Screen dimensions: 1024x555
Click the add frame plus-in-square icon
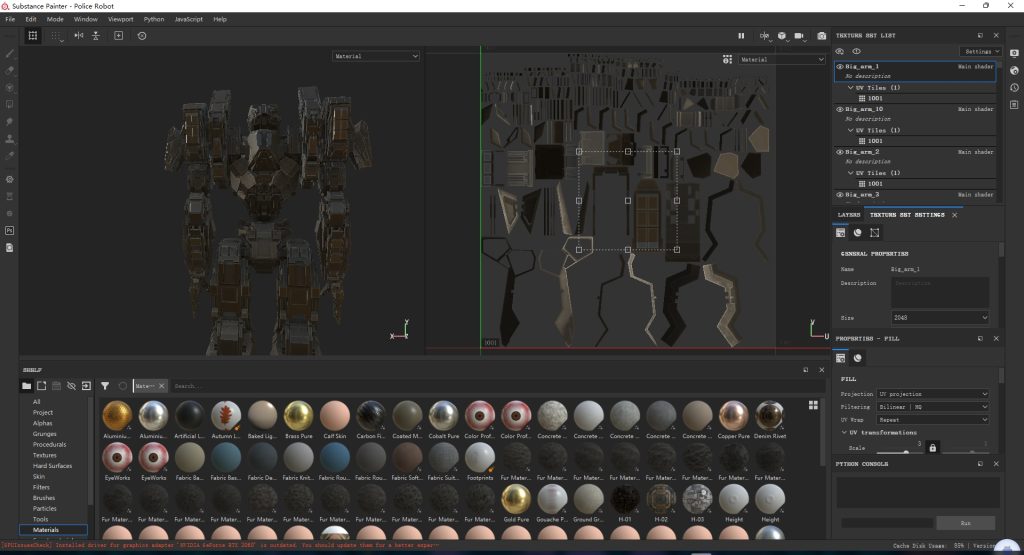pos(119,36)
